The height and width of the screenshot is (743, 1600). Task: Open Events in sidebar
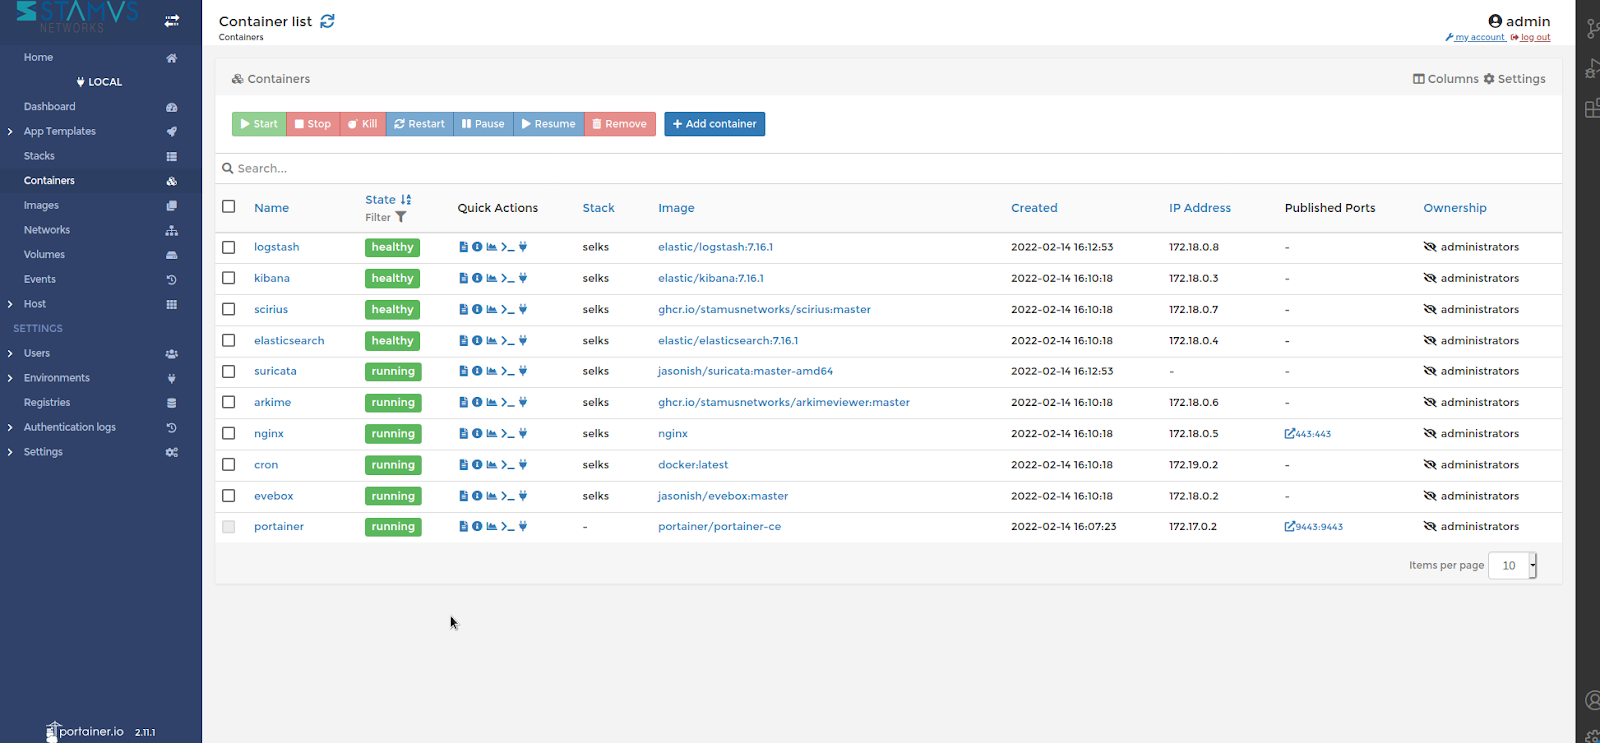[40, 279]
